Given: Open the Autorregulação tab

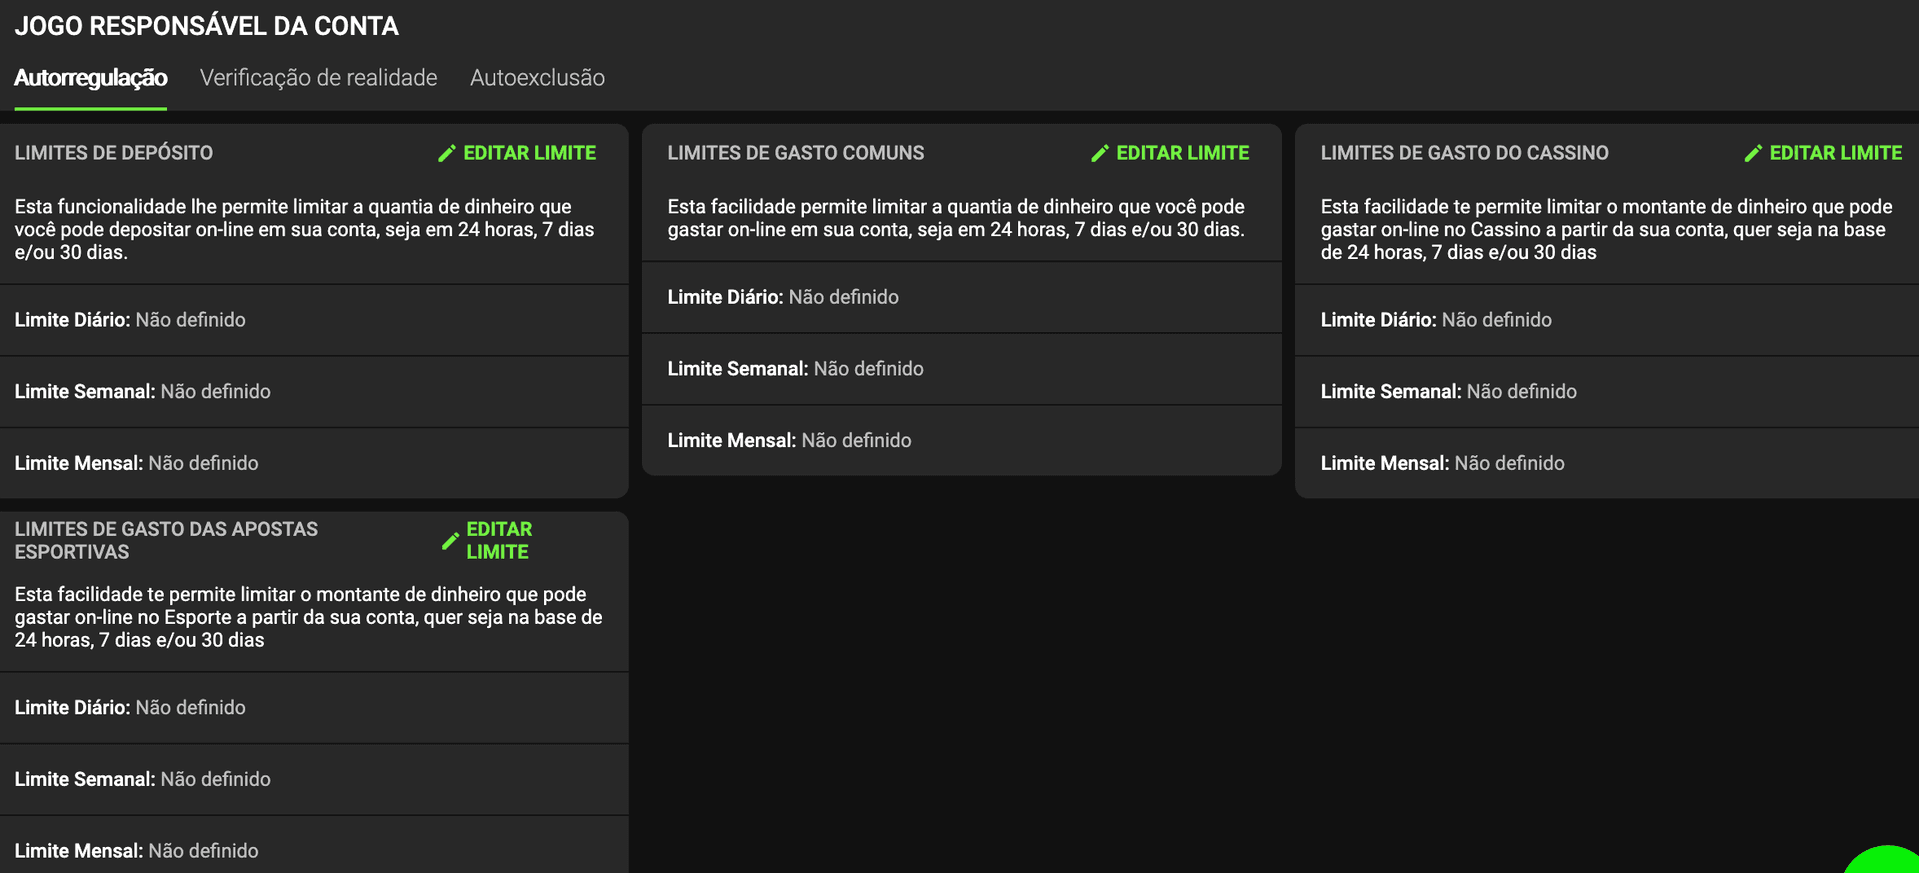Looking at the screenshot, I should coord(90,78).
